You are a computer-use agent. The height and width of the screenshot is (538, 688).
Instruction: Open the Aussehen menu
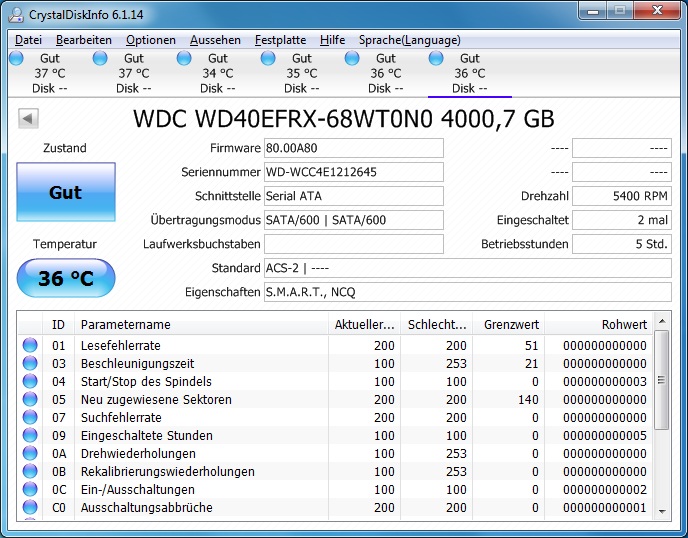[x=215, y=40]
